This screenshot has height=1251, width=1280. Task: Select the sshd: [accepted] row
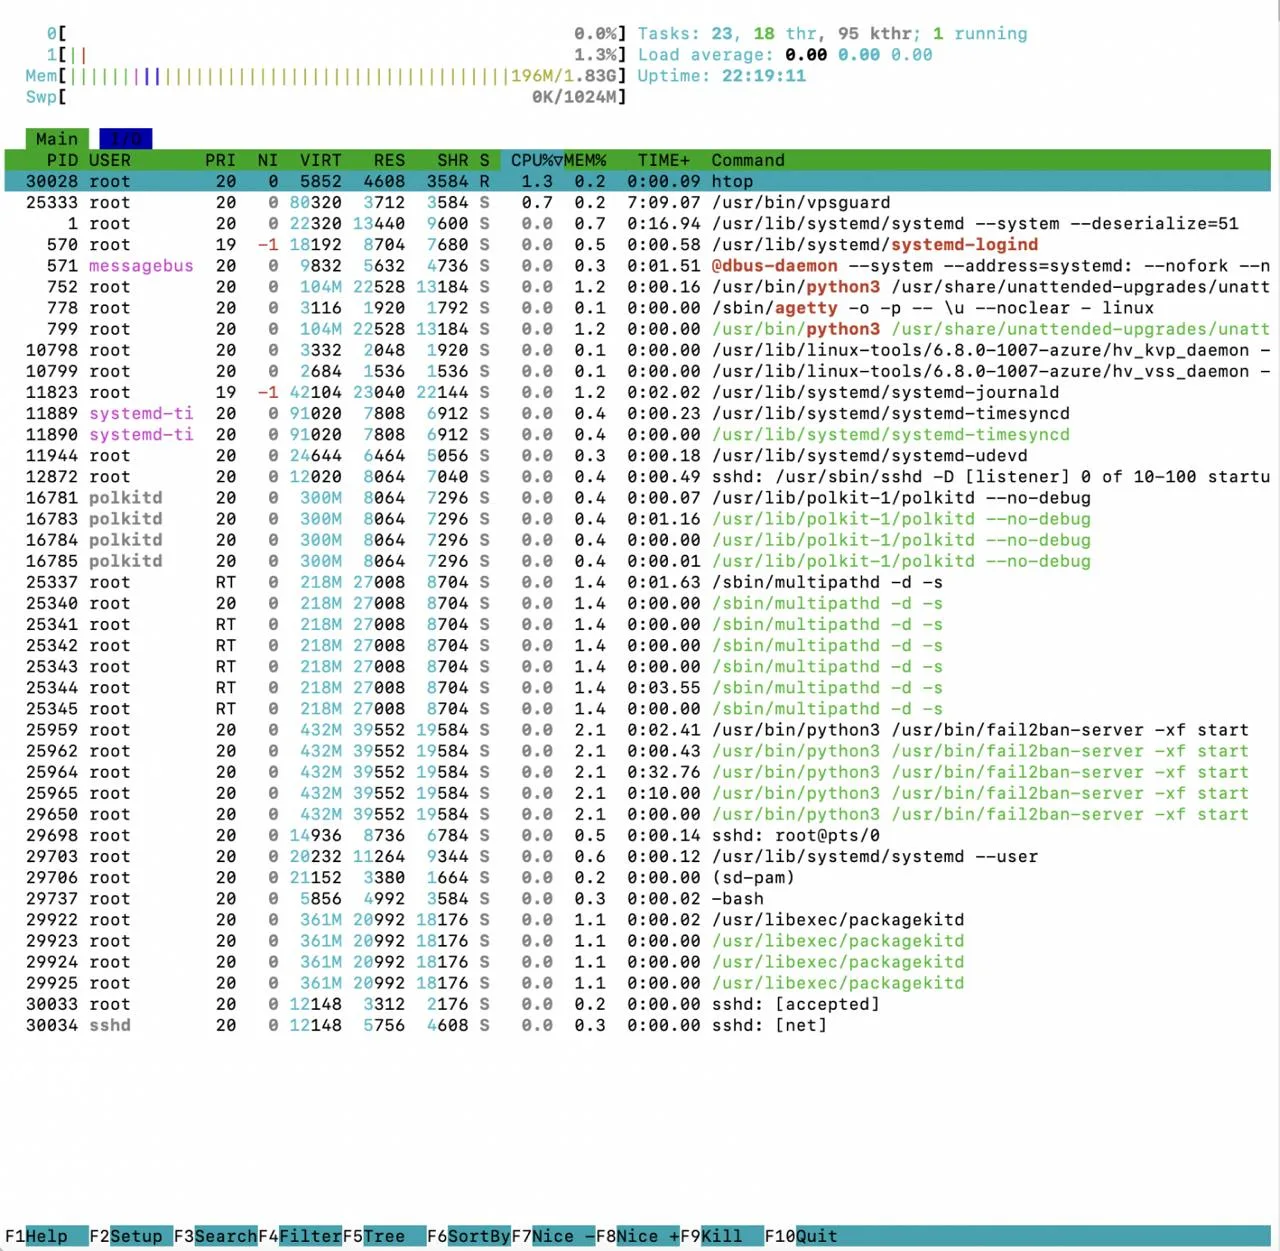(x=638, y=1004)
